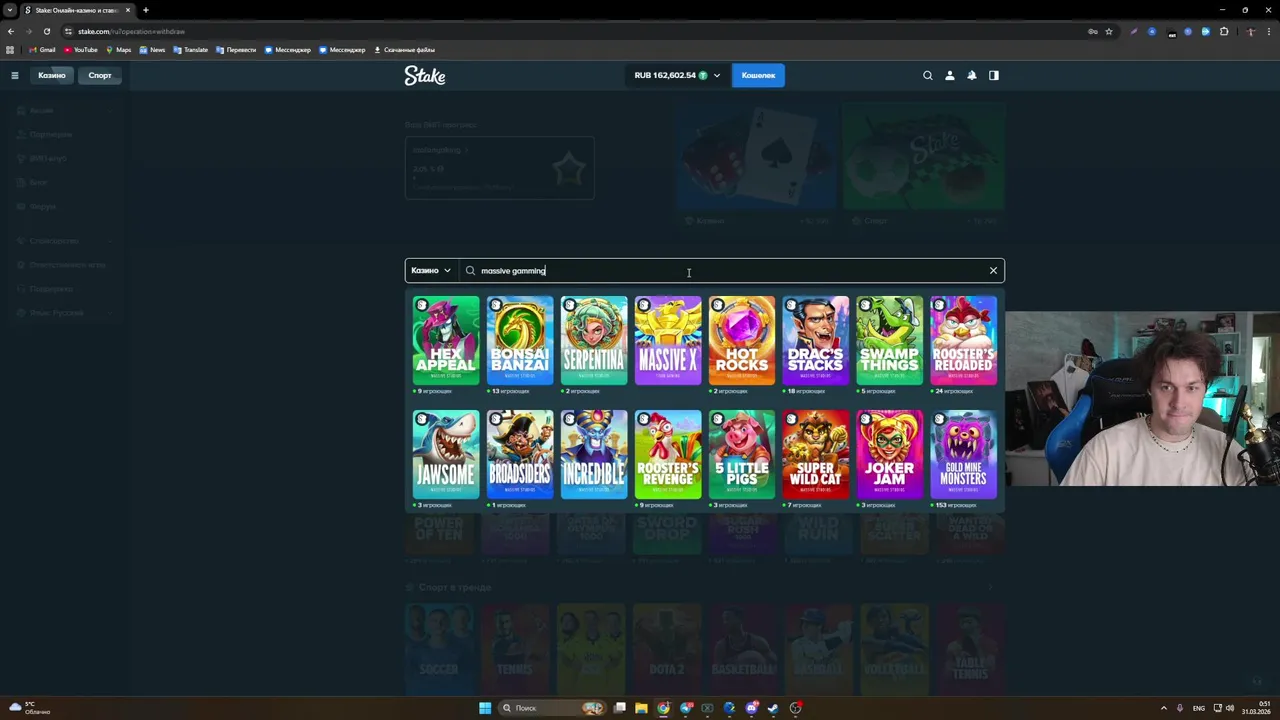Viewport: 1280px width, 720px height.
Task: Open the 5 Little Pigs game
Action: pyautogui.click(x=742, y=455)
